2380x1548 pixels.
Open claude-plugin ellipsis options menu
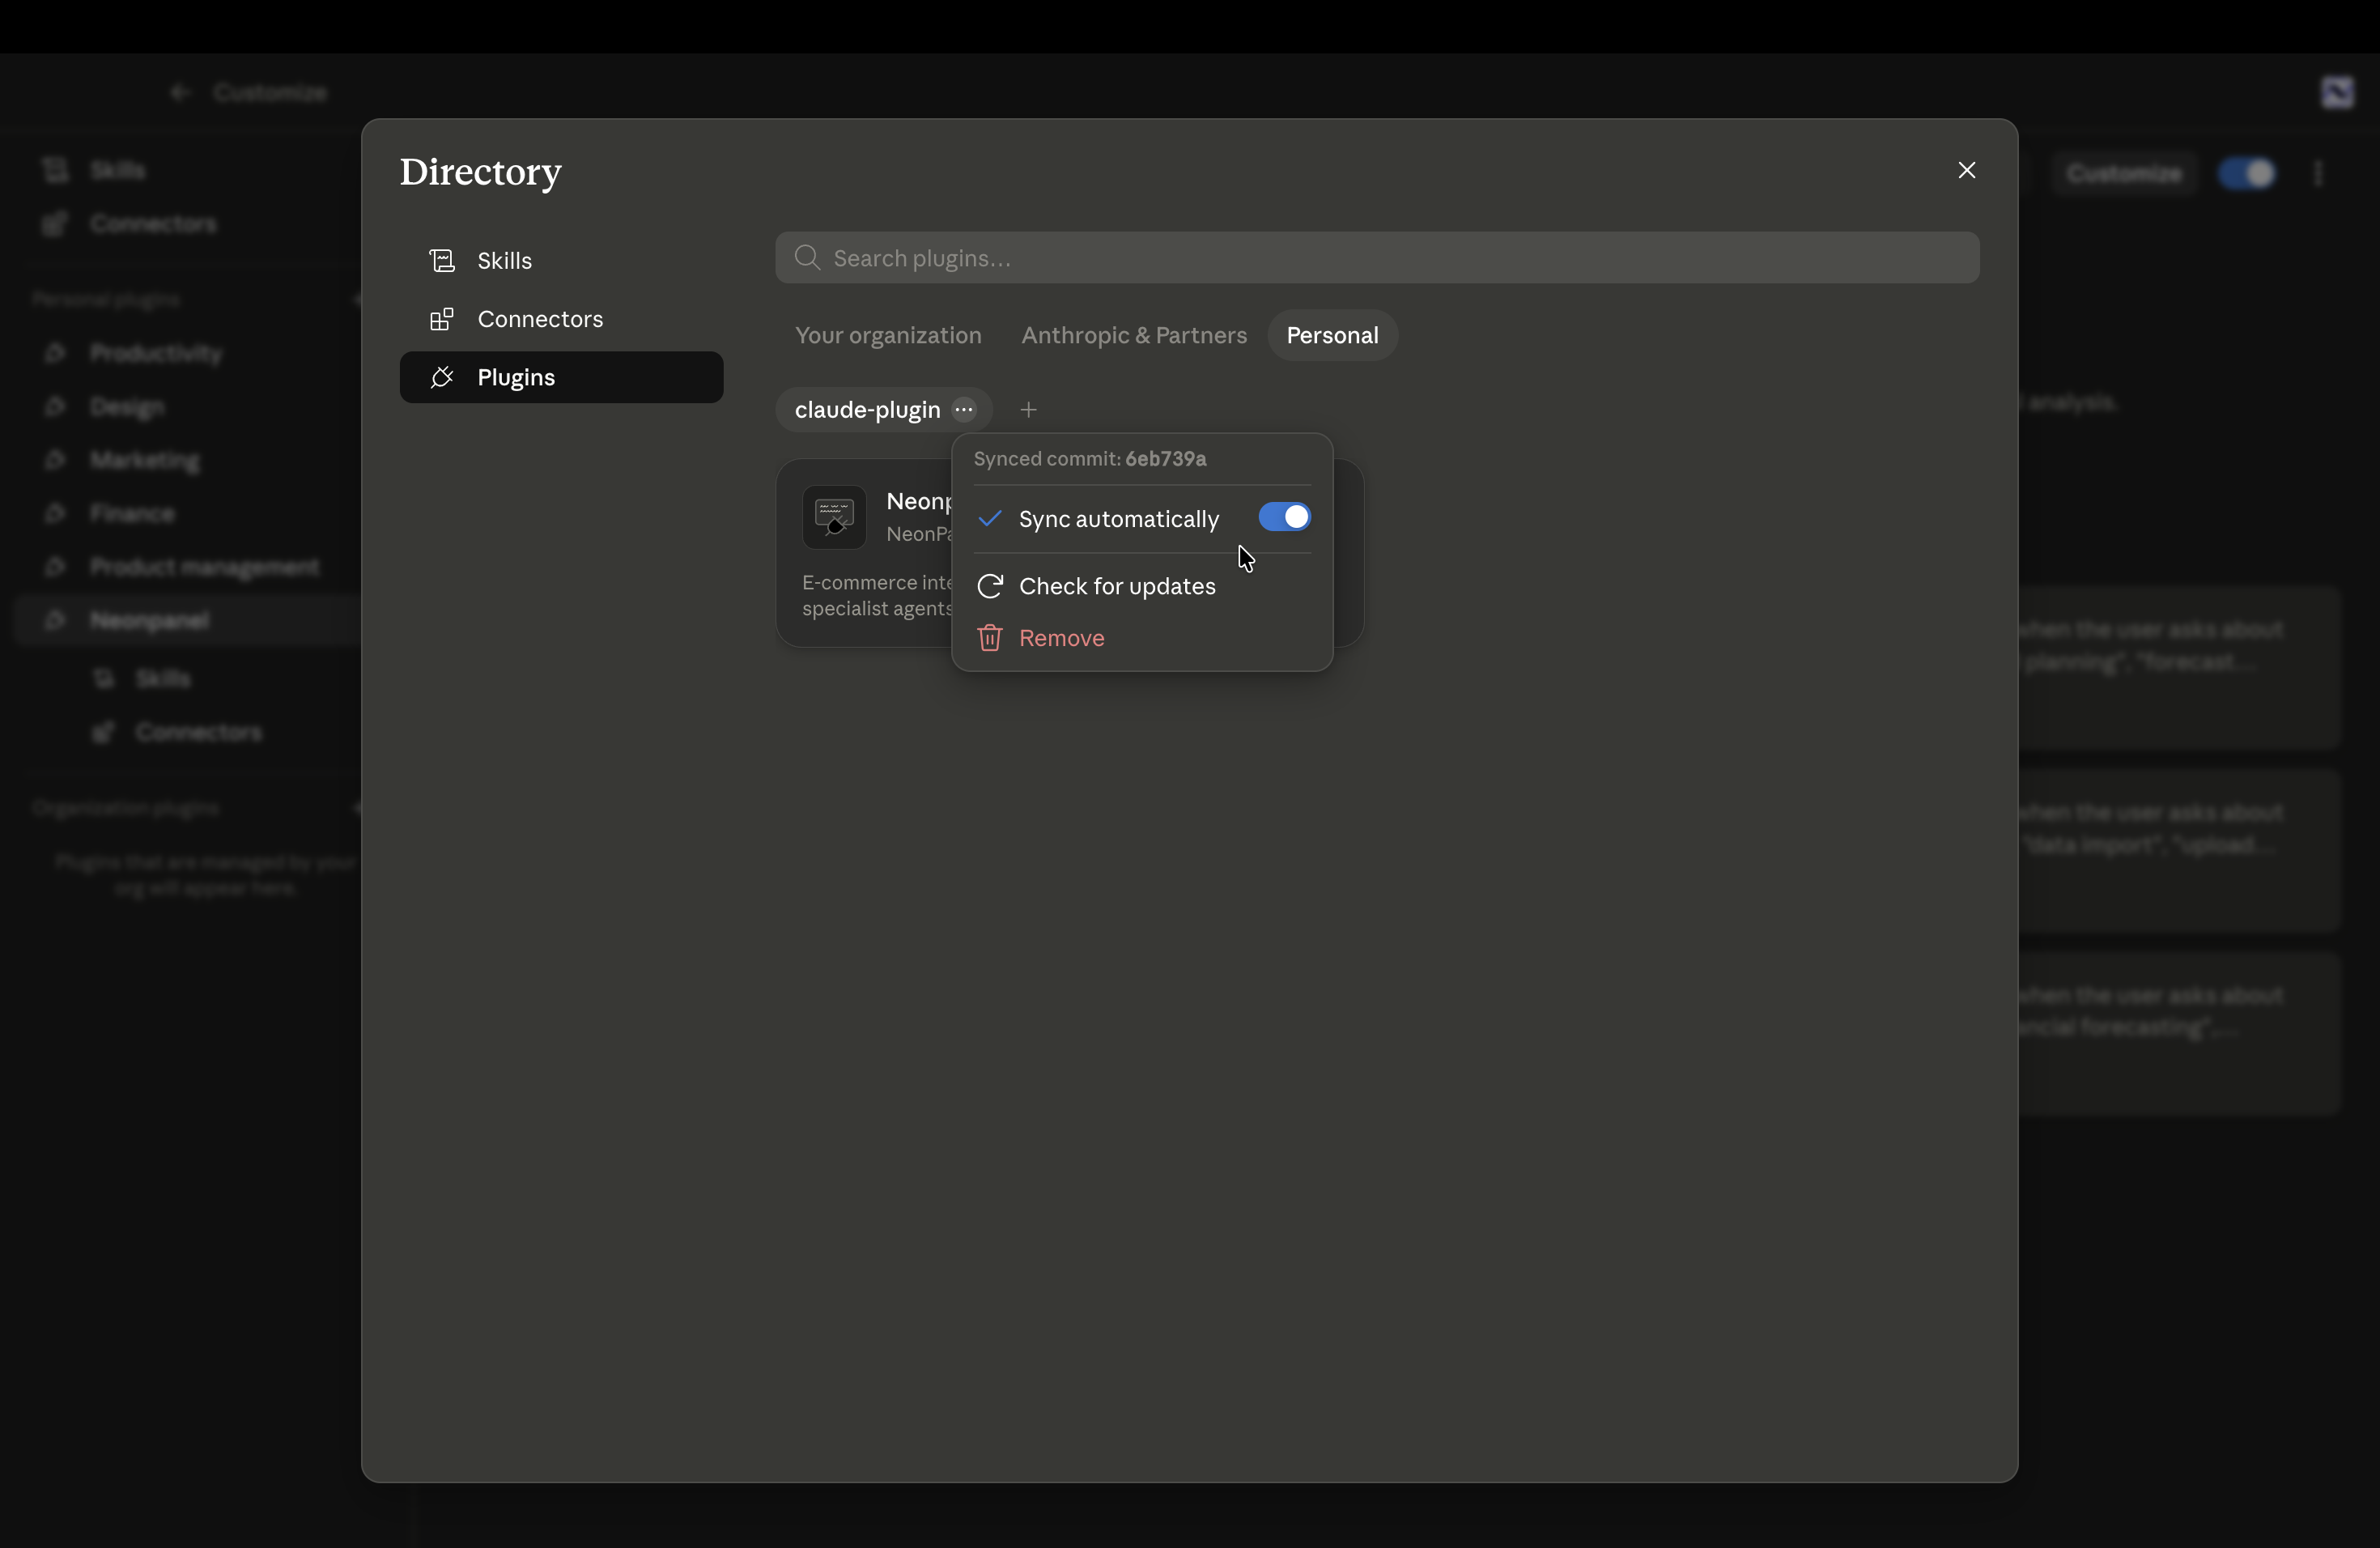[964, 410]
